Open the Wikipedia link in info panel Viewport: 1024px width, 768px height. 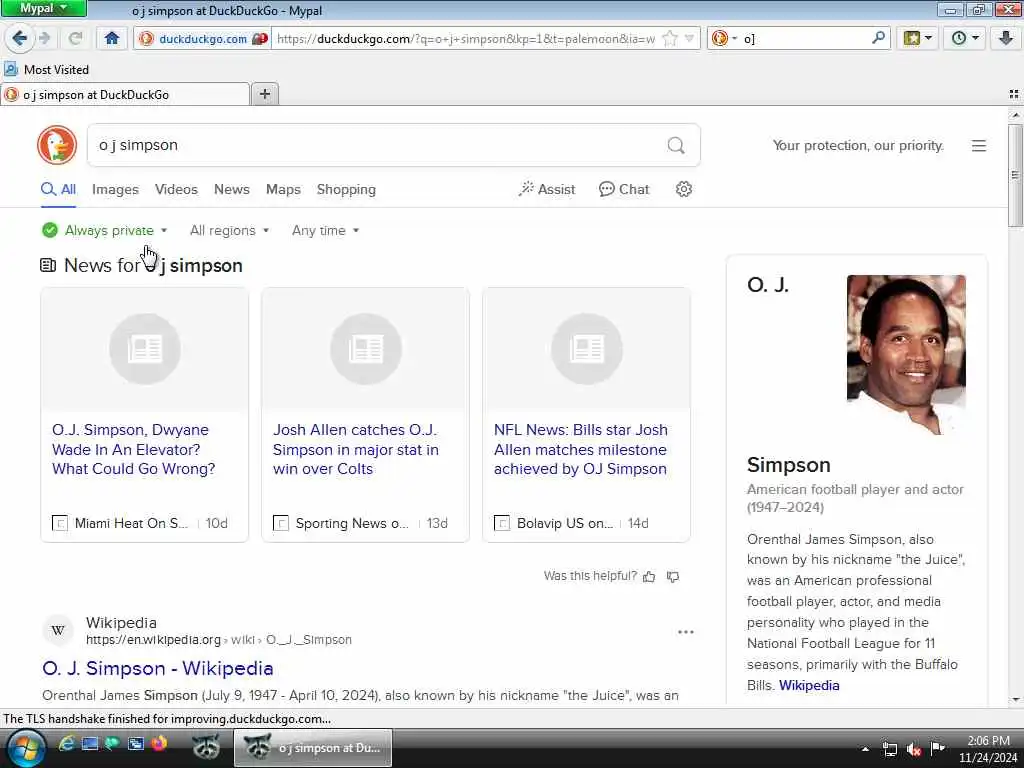tap(809, 685)
